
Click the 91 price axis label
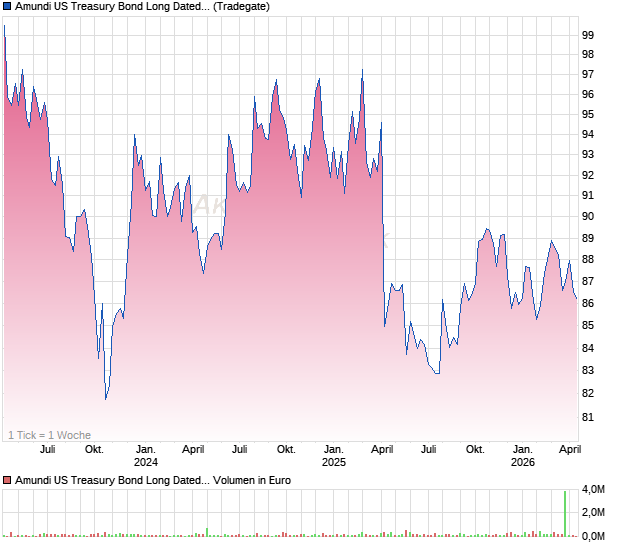[588, 195]
